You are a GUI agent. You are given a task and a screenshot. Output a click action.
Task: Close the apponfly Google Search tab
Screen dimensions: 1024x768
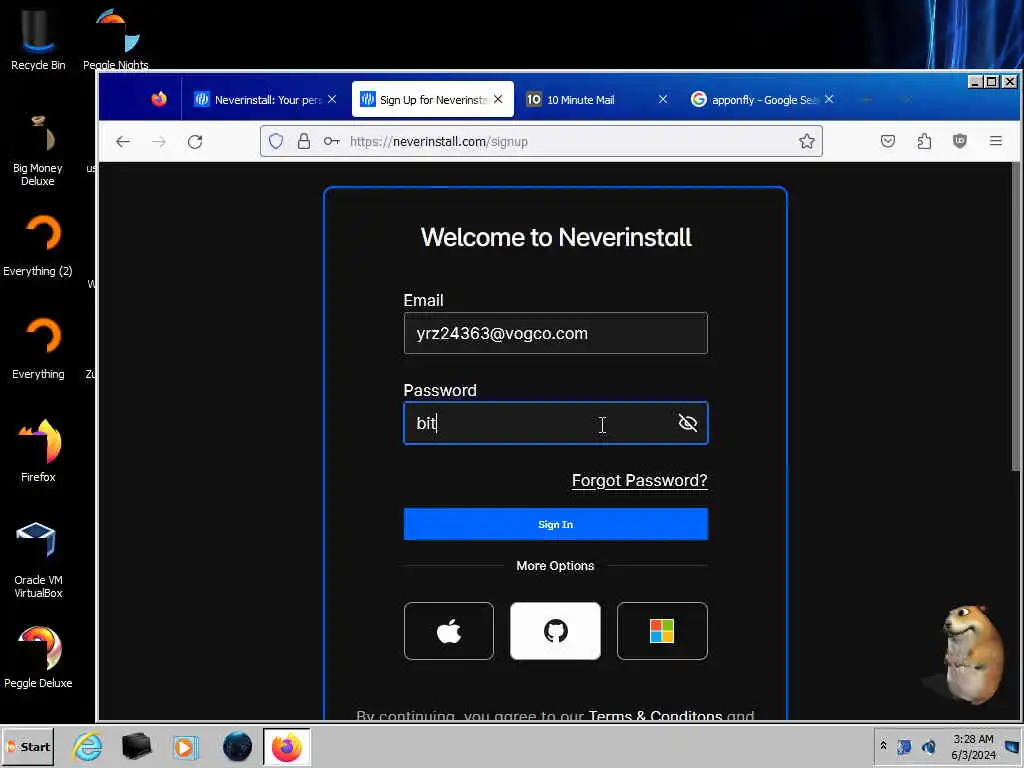pyautogui.click(x=829, y=99)
